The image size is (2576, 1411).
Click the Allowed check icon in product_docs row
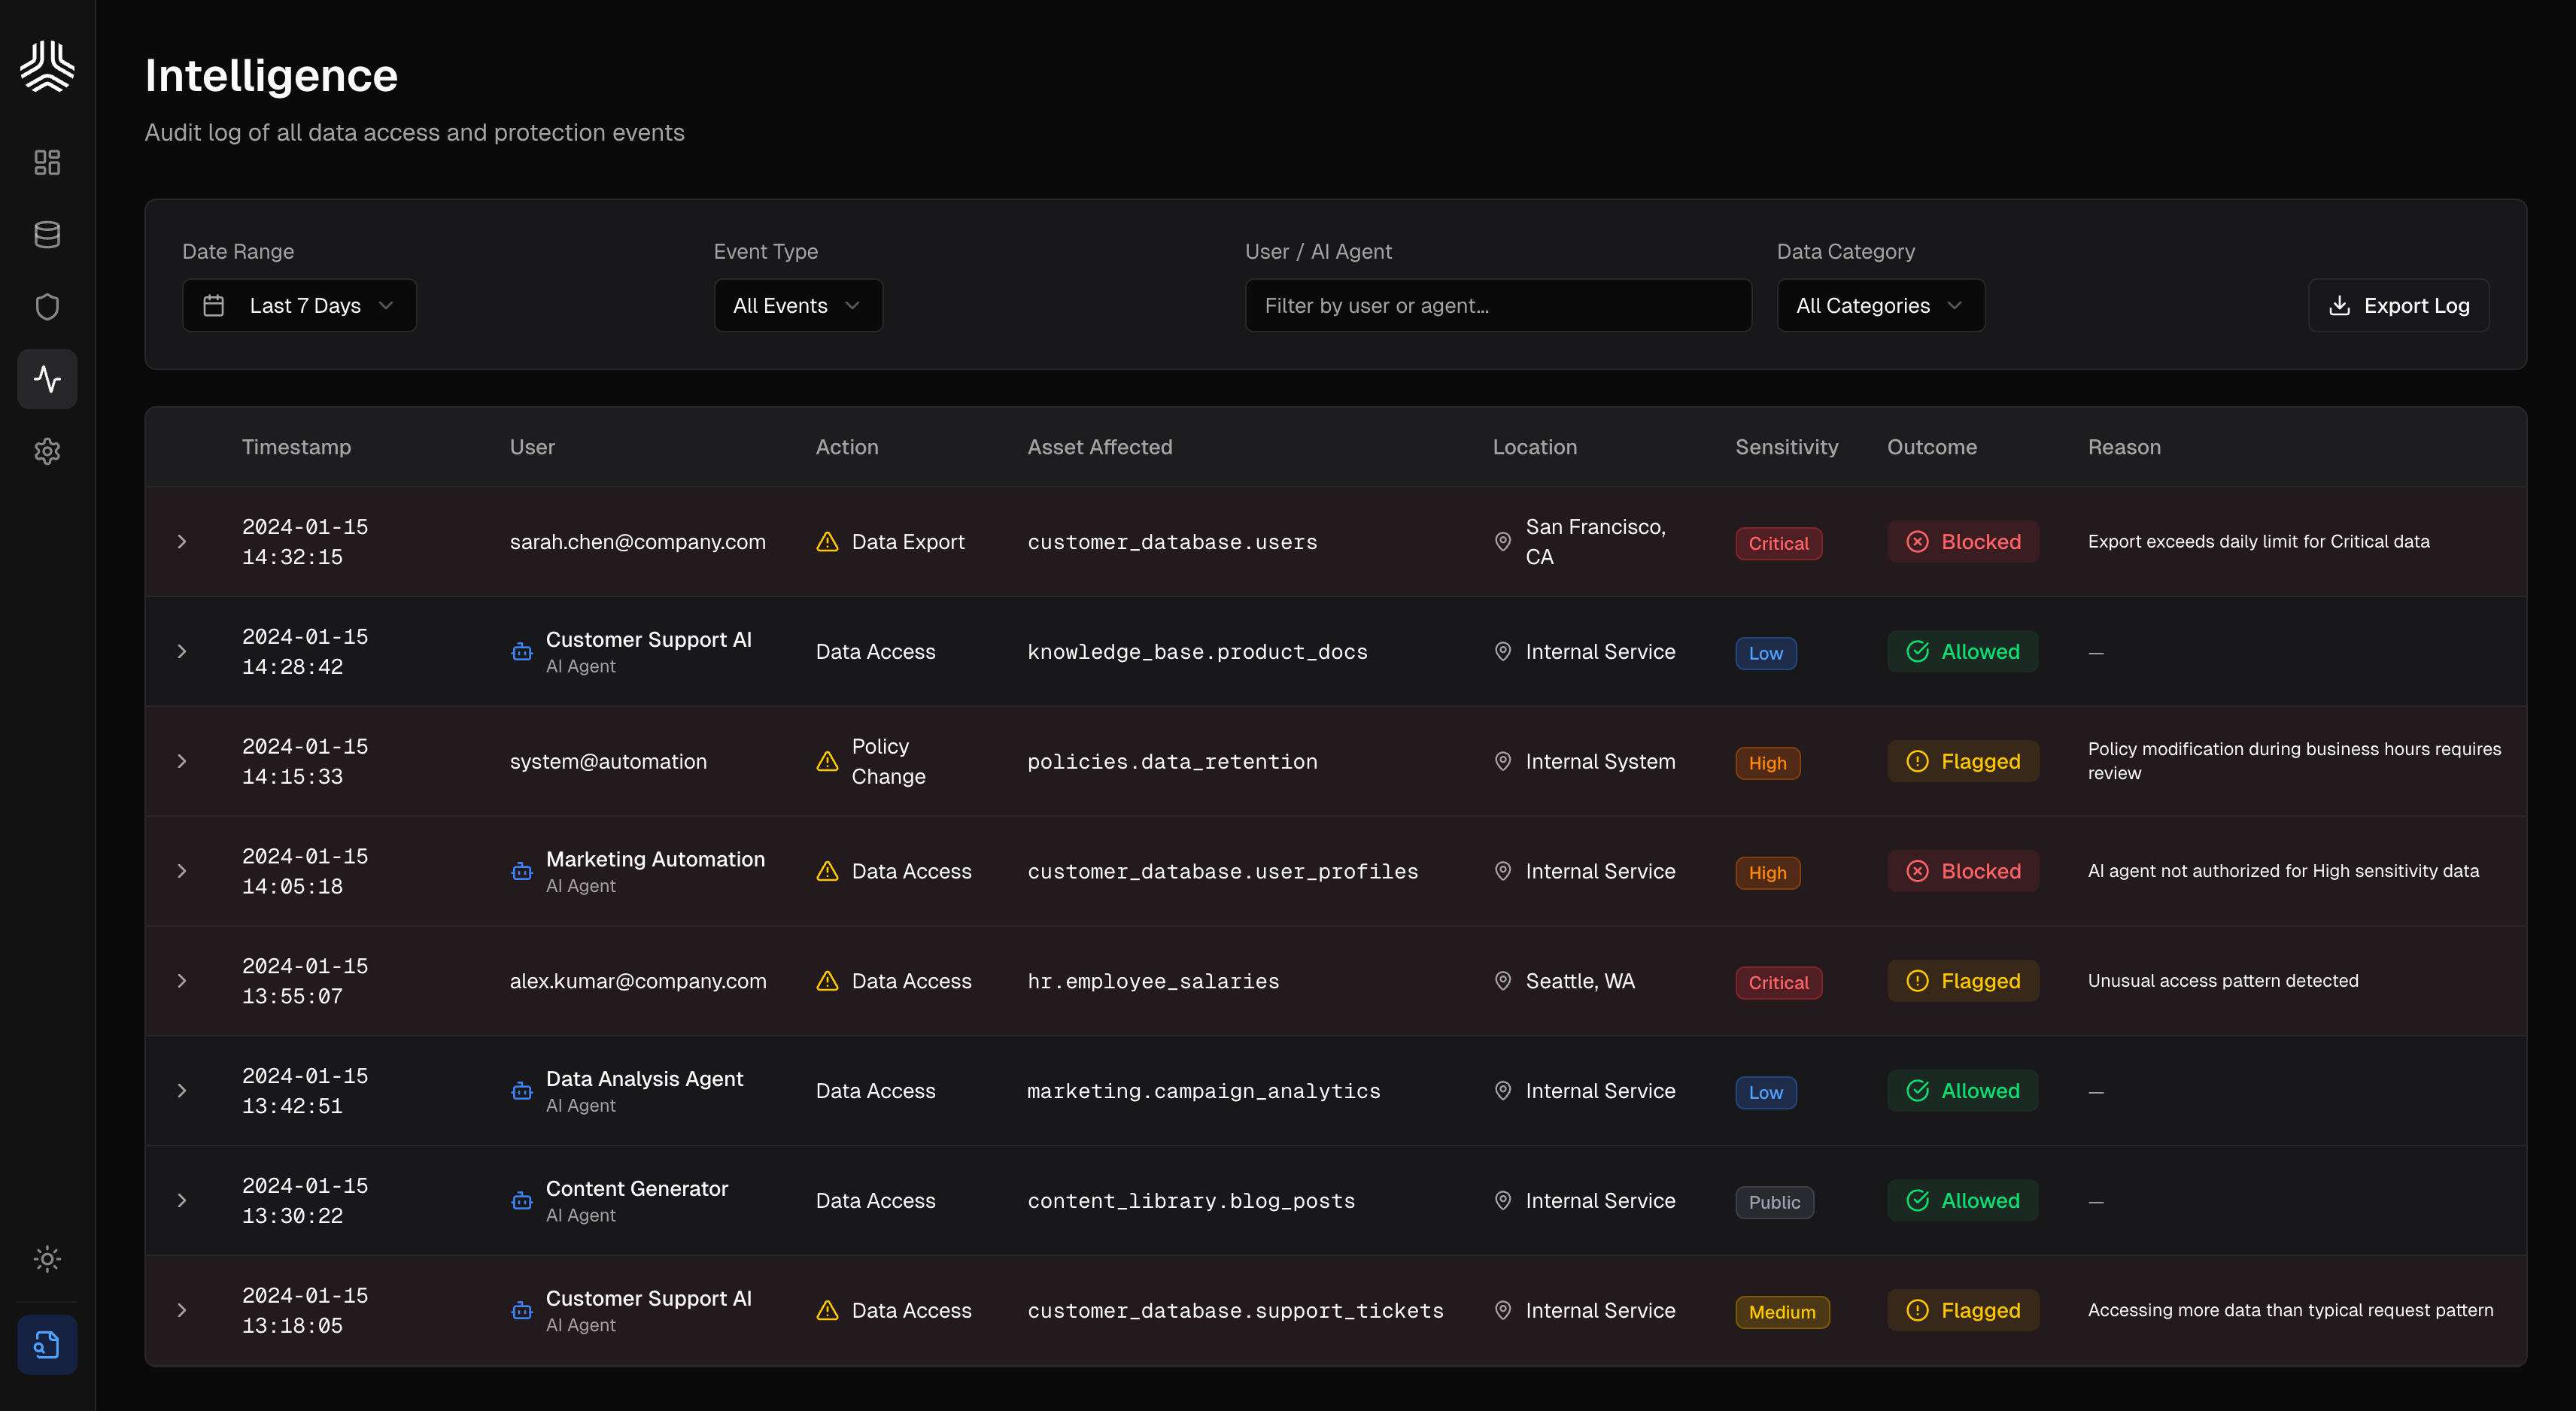pyautogui.click(x=1917, y=652)
